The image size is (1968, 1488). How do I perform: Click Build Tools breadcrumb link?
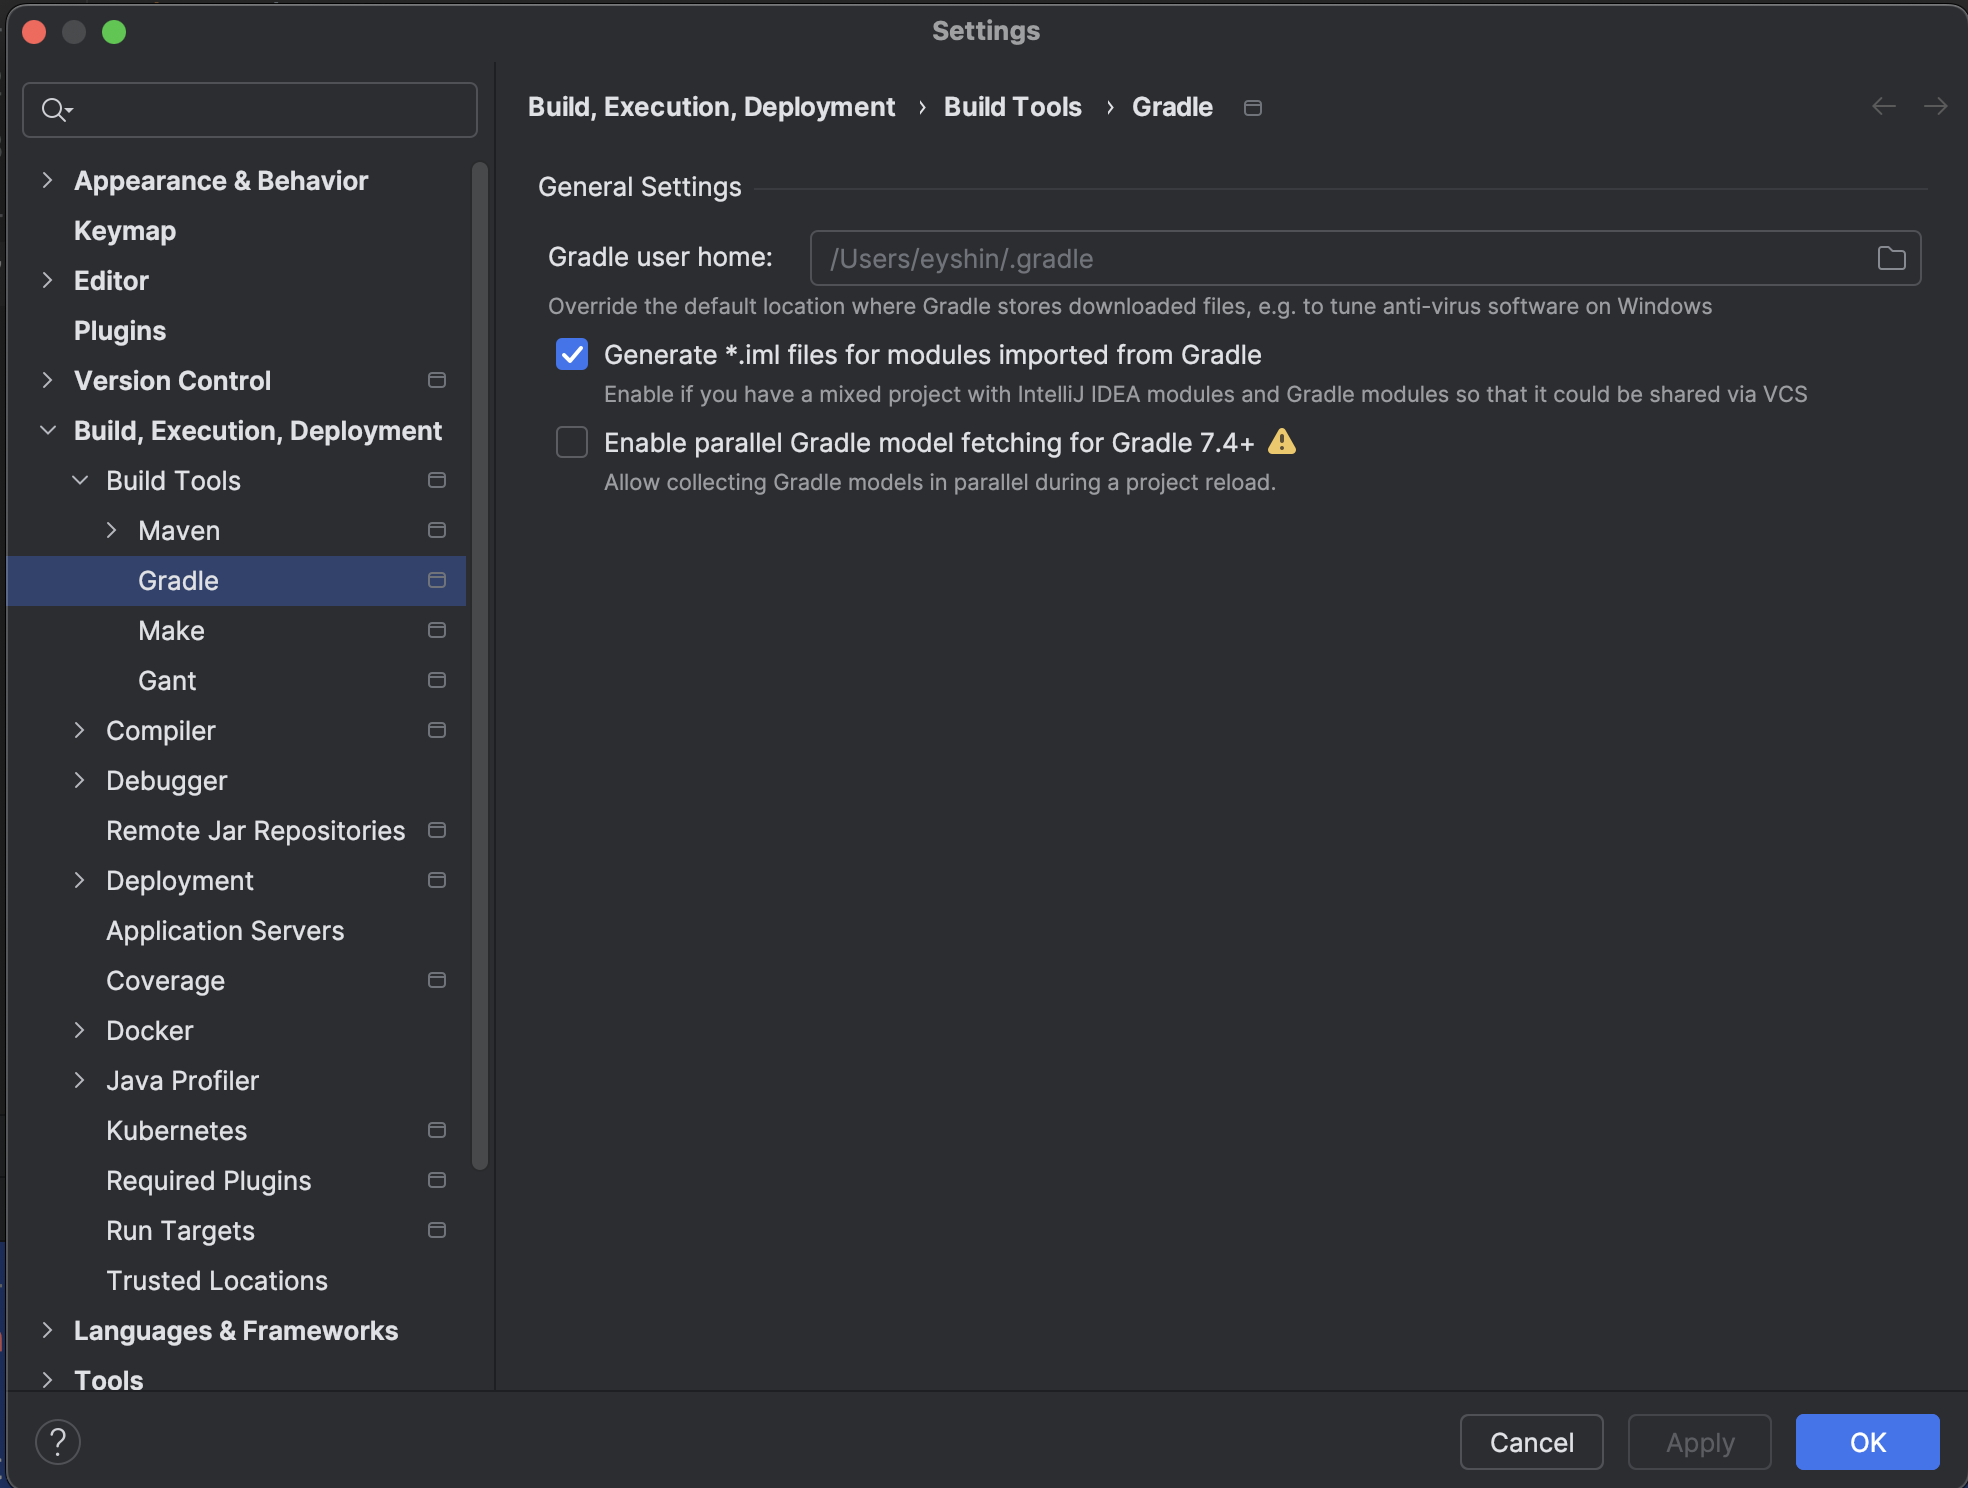[1012, 107]
